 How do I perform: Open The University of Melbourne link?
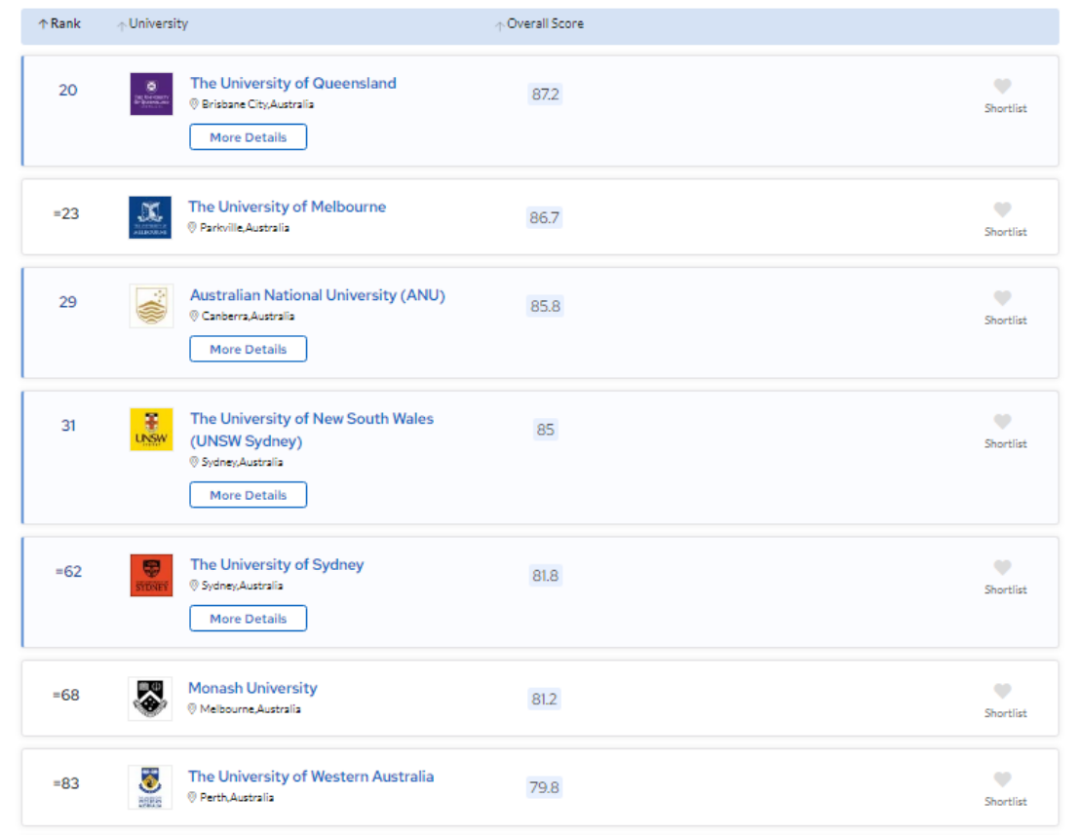pos(287,207)
